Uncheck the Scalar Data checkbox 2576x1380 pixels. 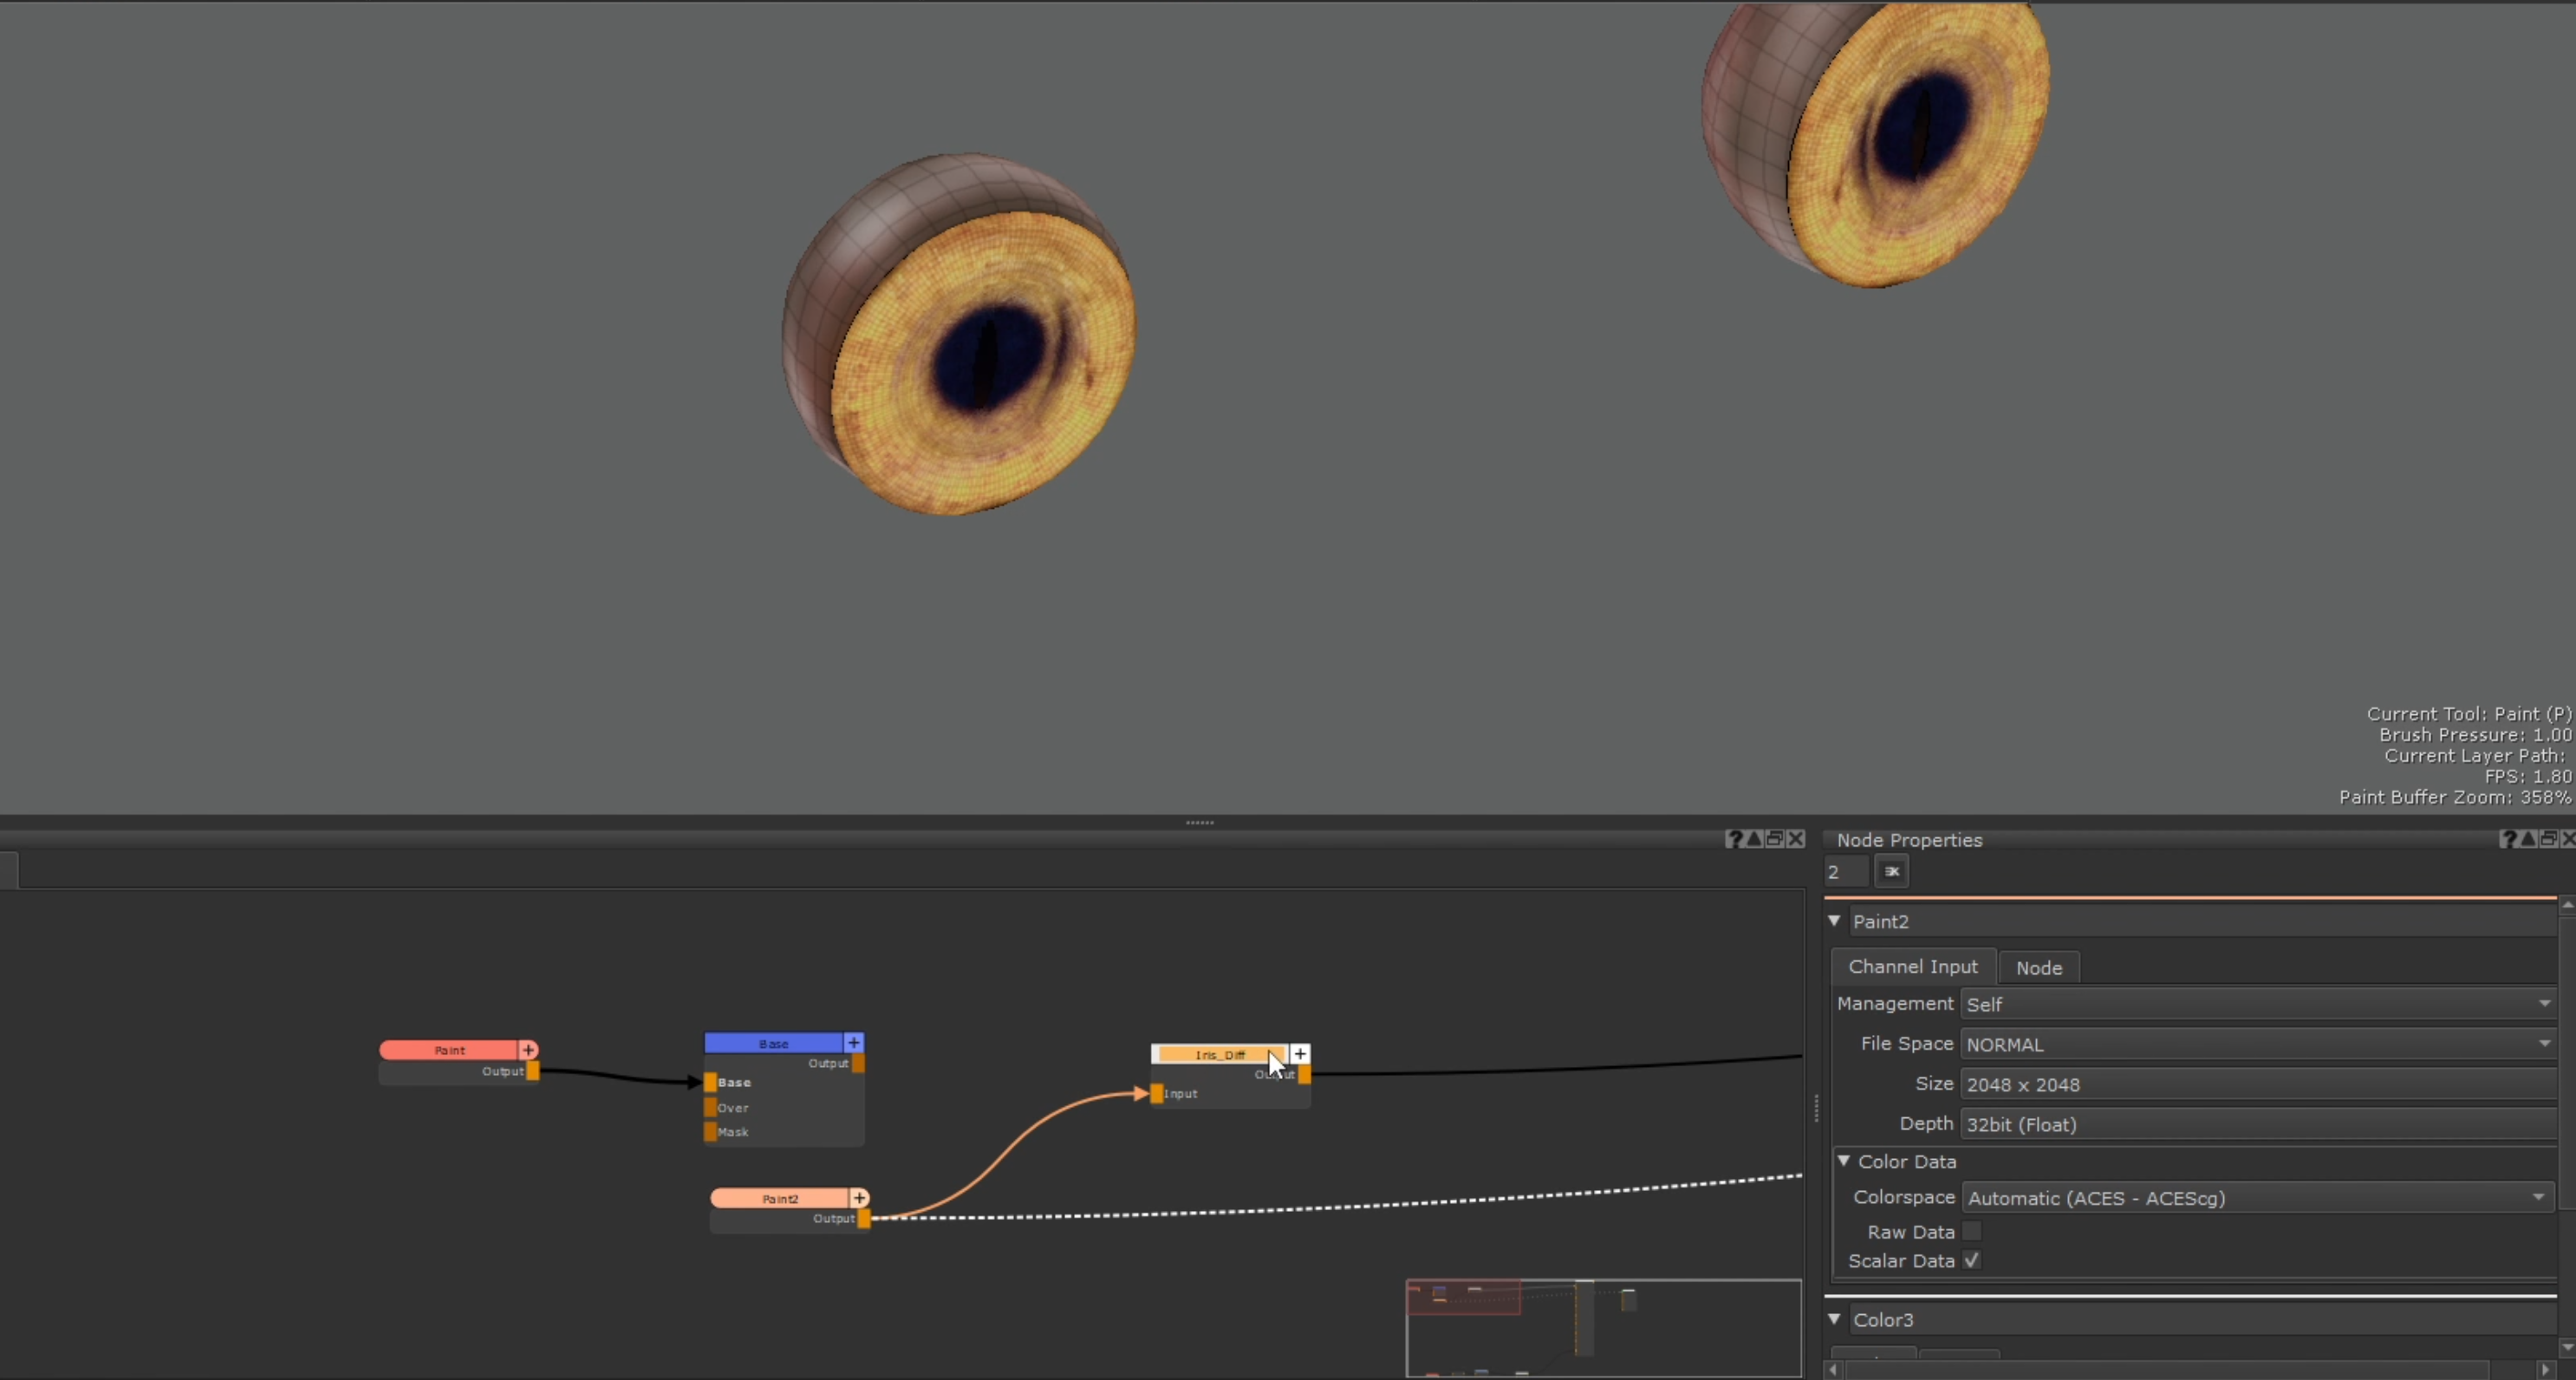1971,1261
